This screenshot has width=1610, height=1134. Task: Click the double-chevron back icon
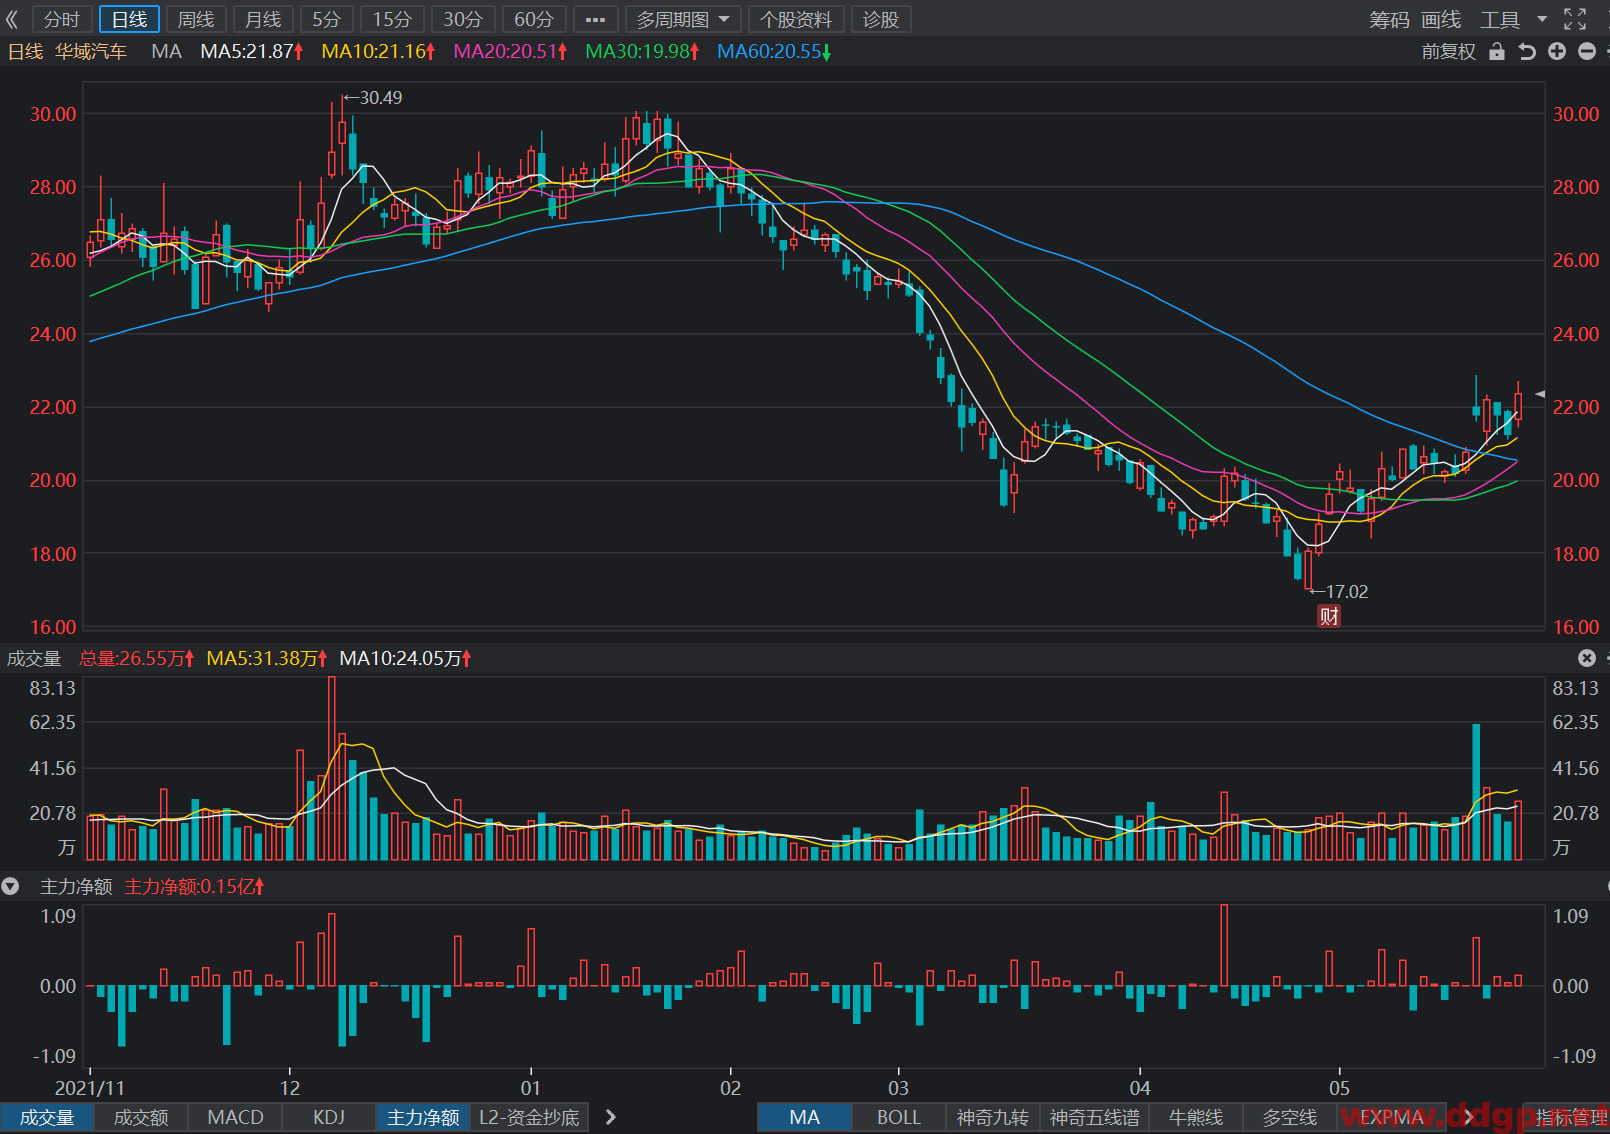coord(13,19)
